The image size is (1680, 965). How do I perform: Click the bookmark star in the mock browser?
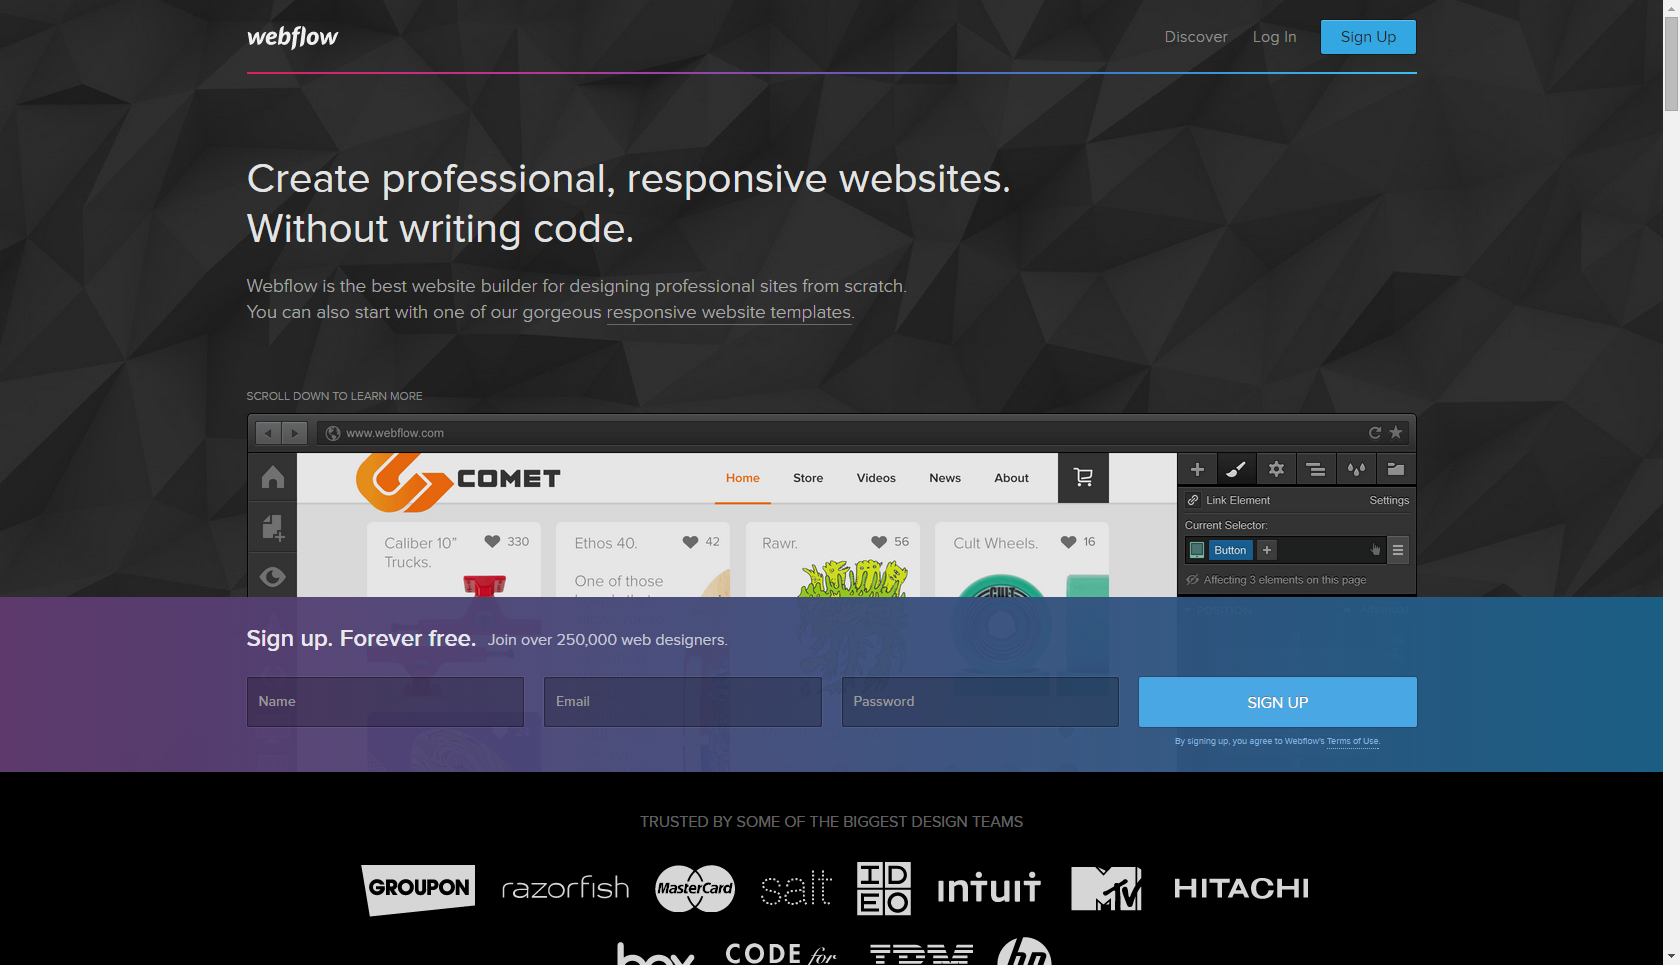pos(1396,433)
